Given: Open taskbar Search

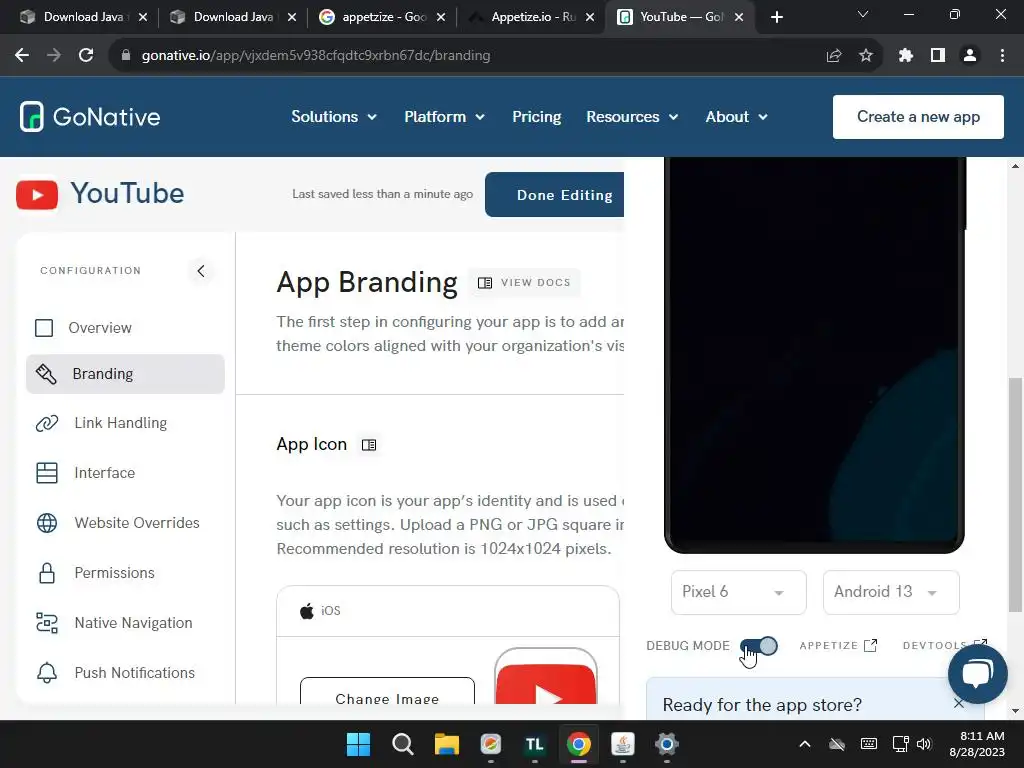Looking at the screenshot, I should click(403, 744).
